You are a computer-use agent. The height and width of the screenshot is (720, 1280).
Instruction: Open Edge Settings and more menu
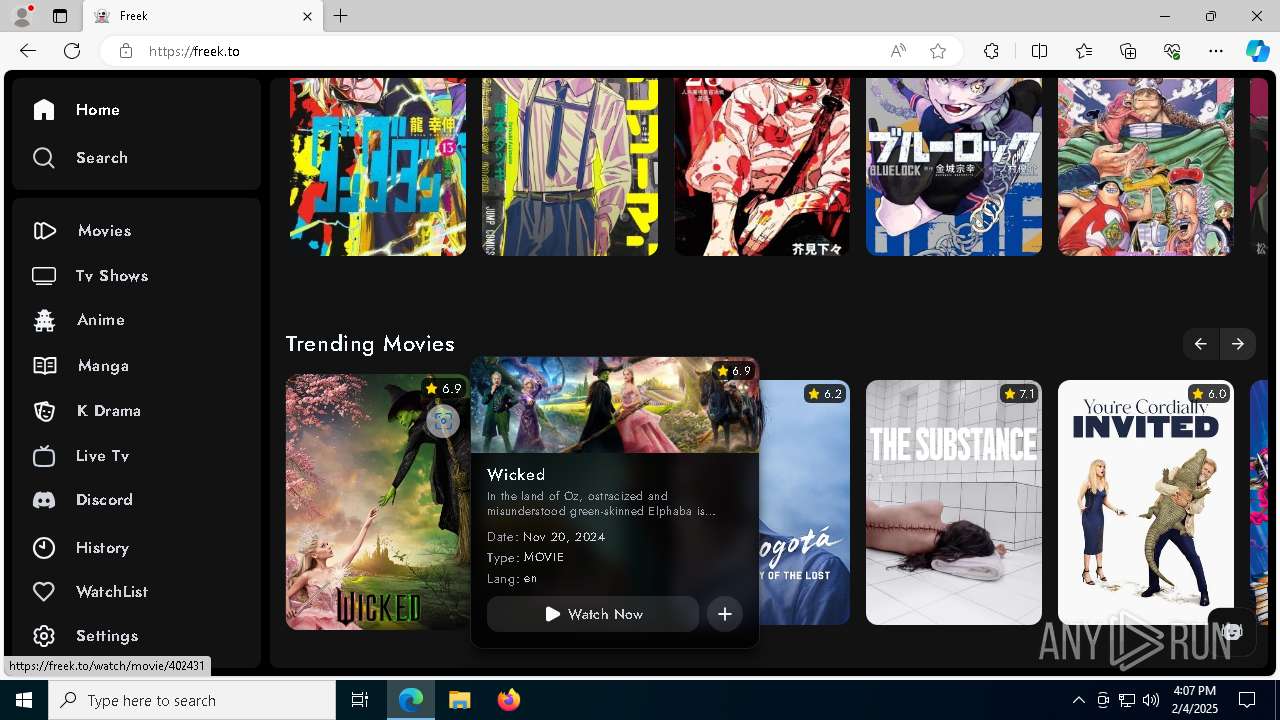1216,51
